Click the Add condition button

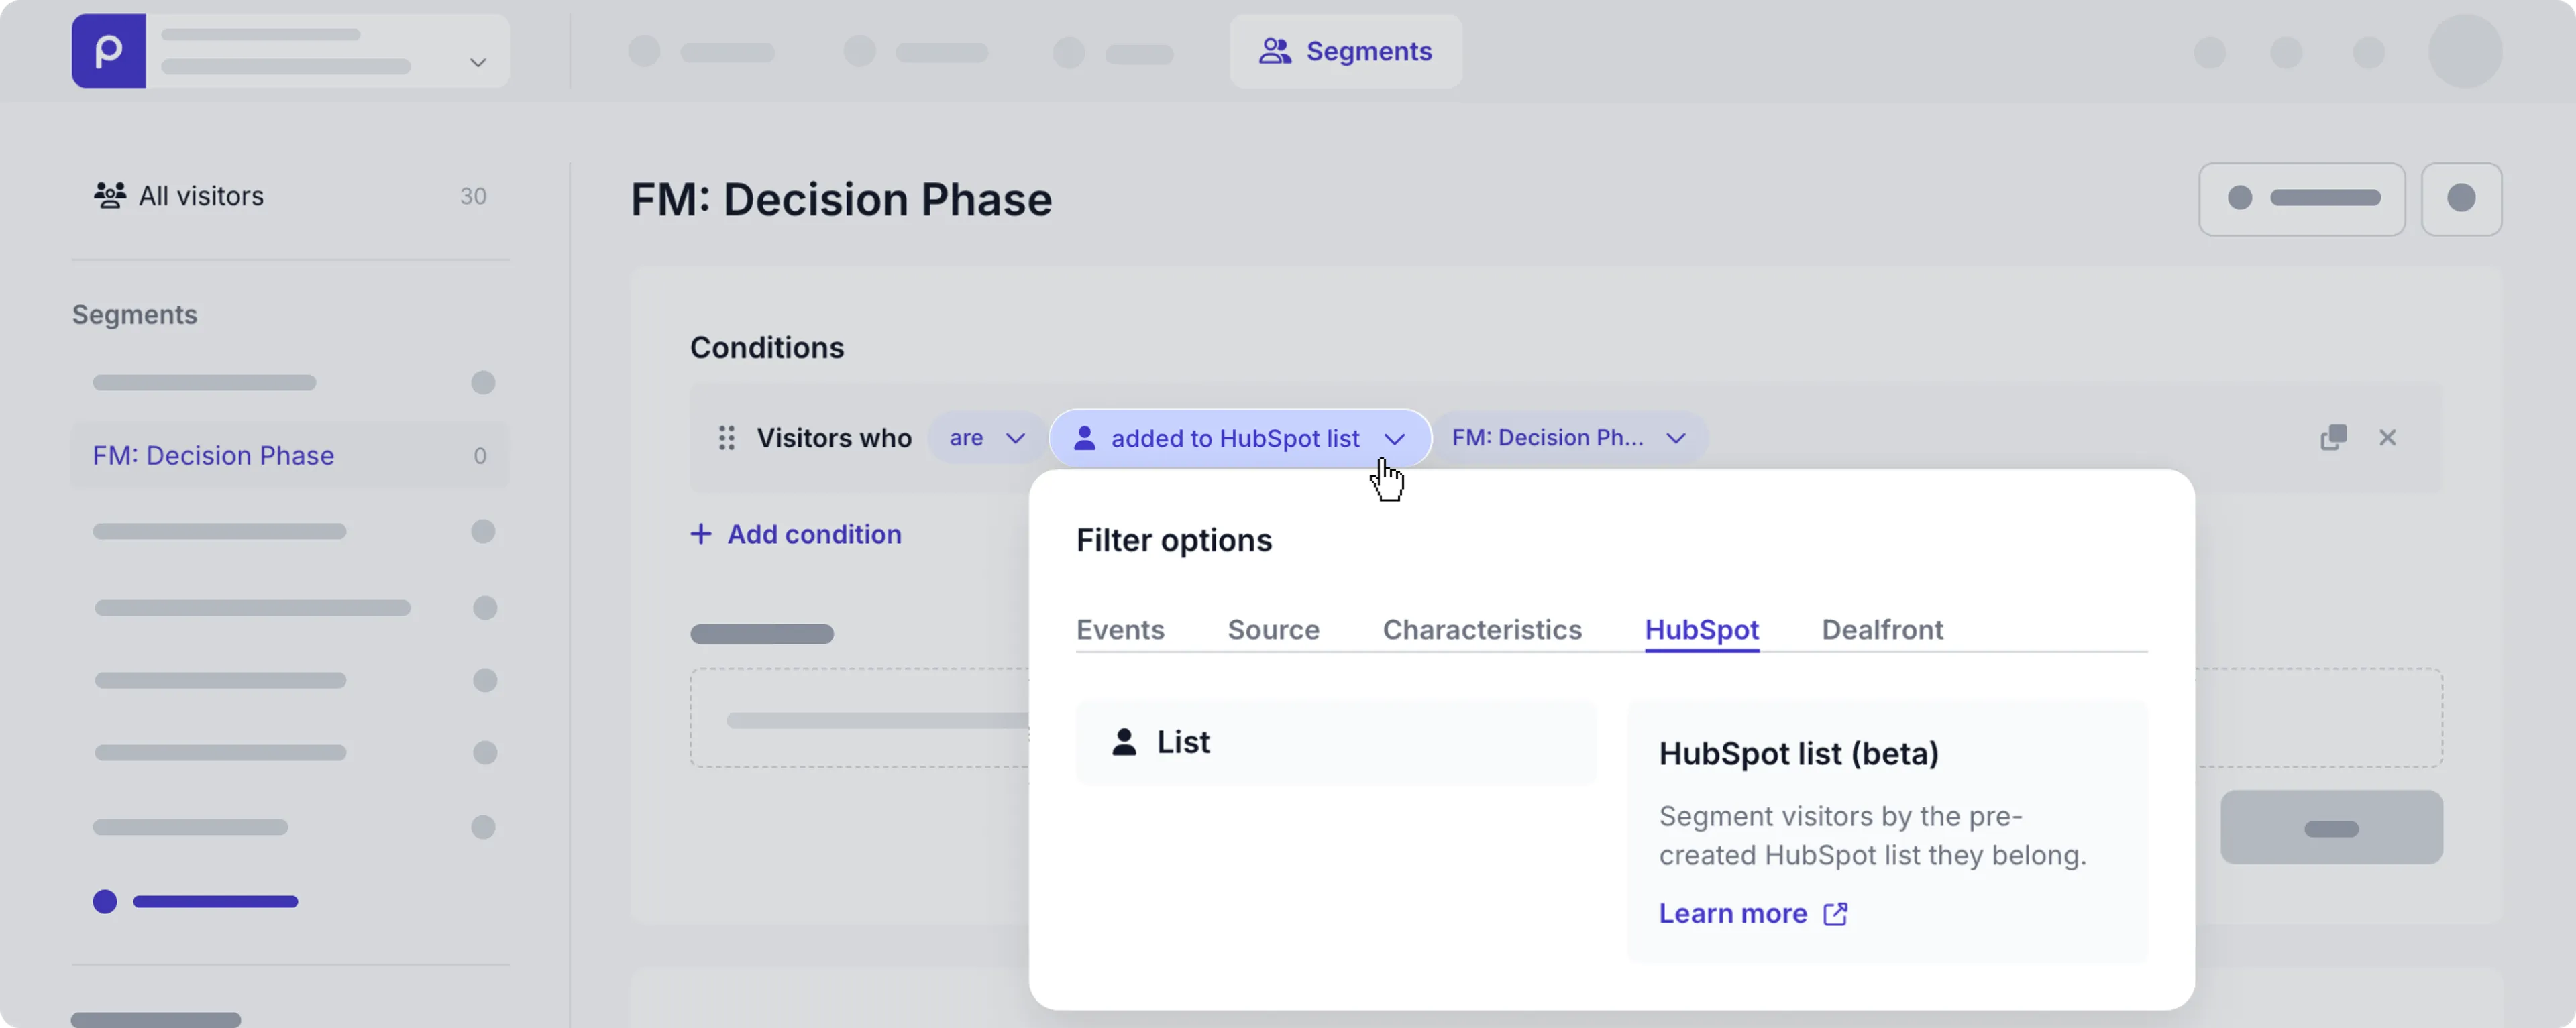795,534
